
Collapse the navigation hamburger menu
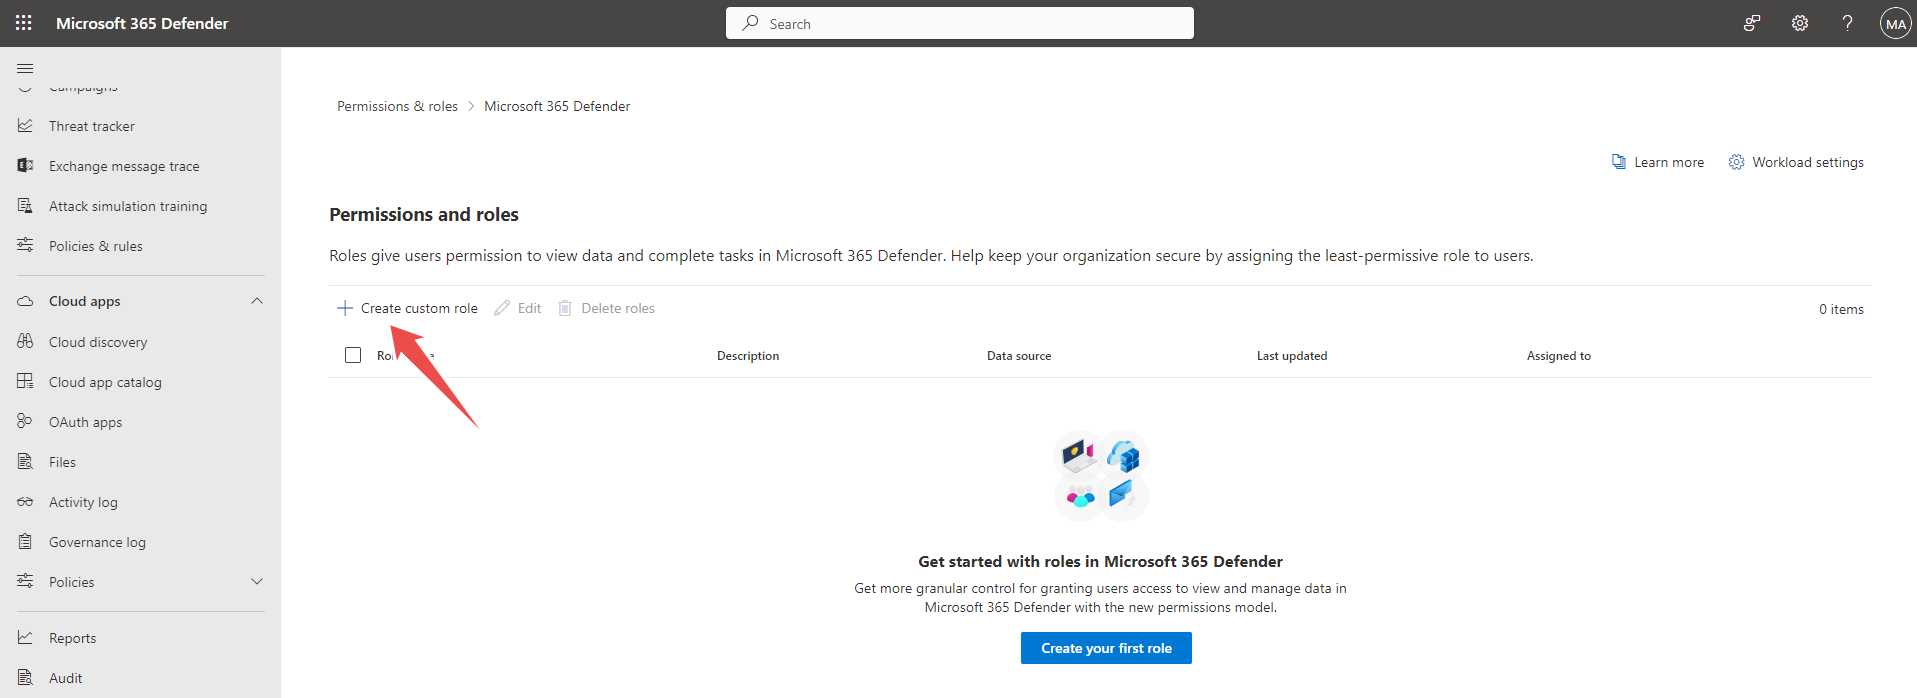pyautogui.click(x=25, y=68)
